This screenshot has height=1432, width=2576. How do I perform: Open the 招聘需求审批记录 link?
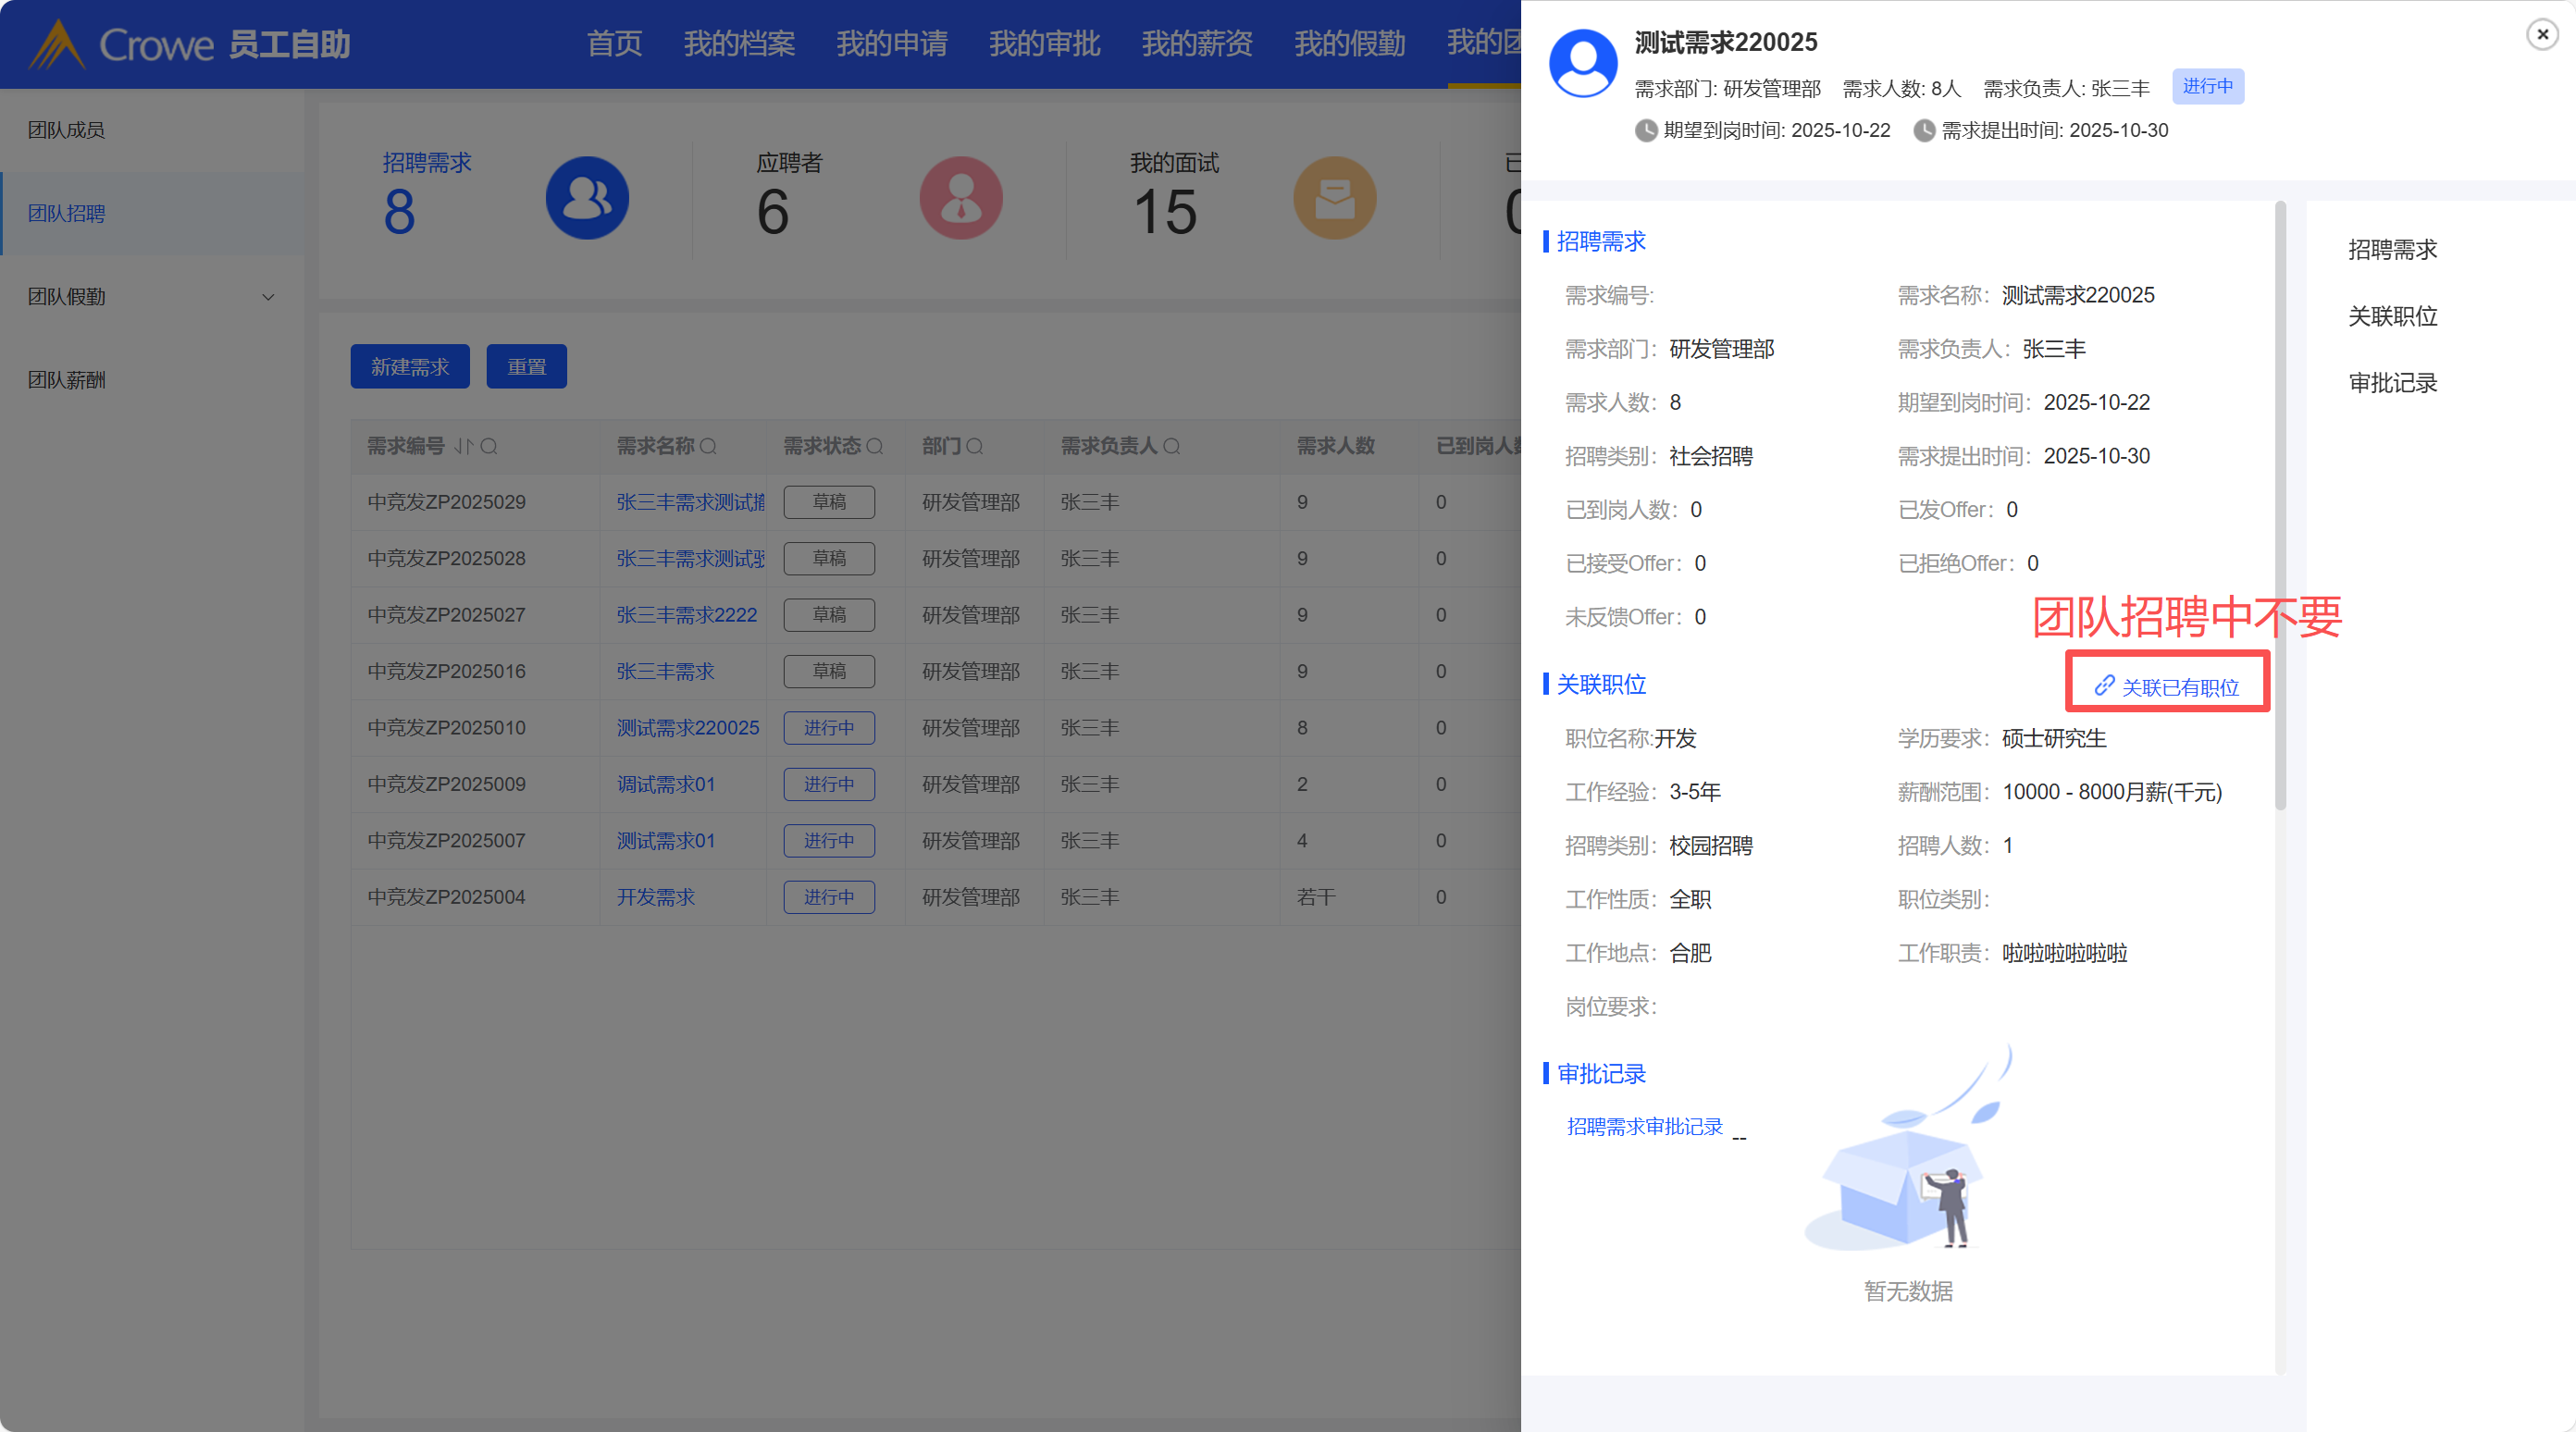click(x=1644, y=1126)
